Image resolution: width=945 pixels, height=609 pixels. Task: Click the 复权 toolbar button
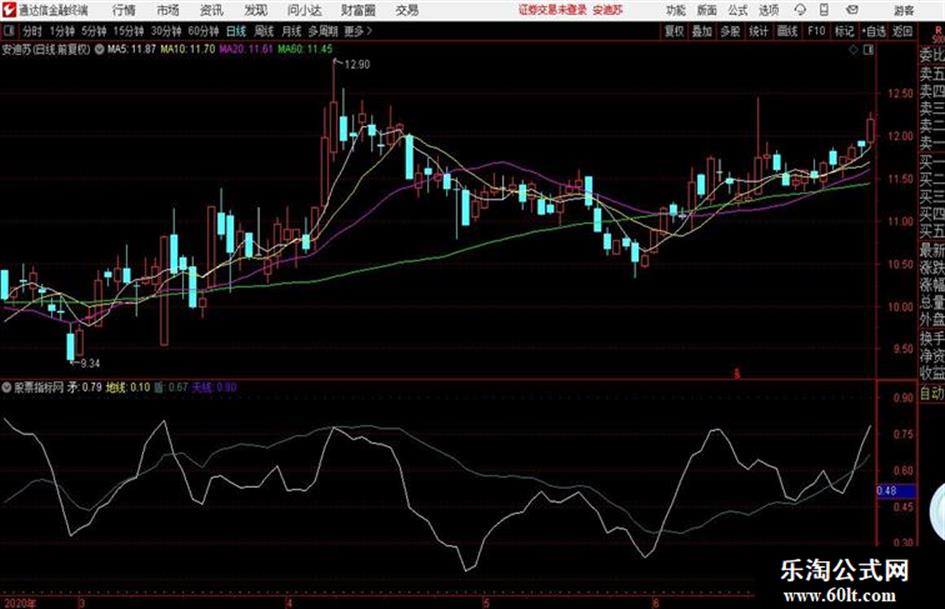[x=674, y=31]
